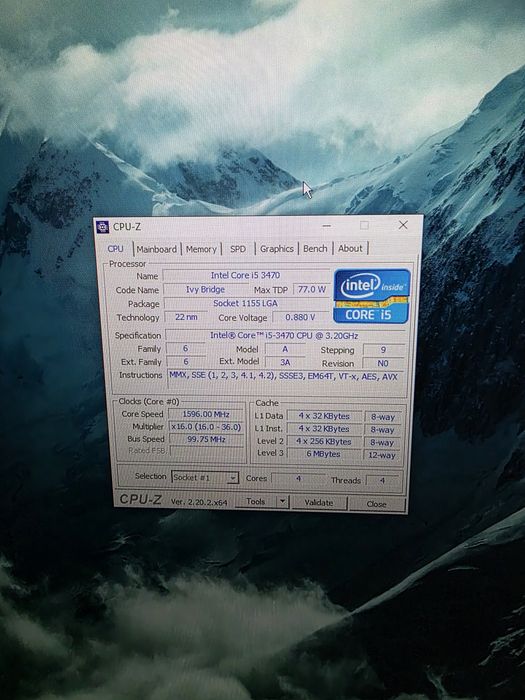Viewport: 525px width, 700px height.
Task: Click the i5-3470 CPU @ 3.20GHz specification
Action: pos(285,335)
